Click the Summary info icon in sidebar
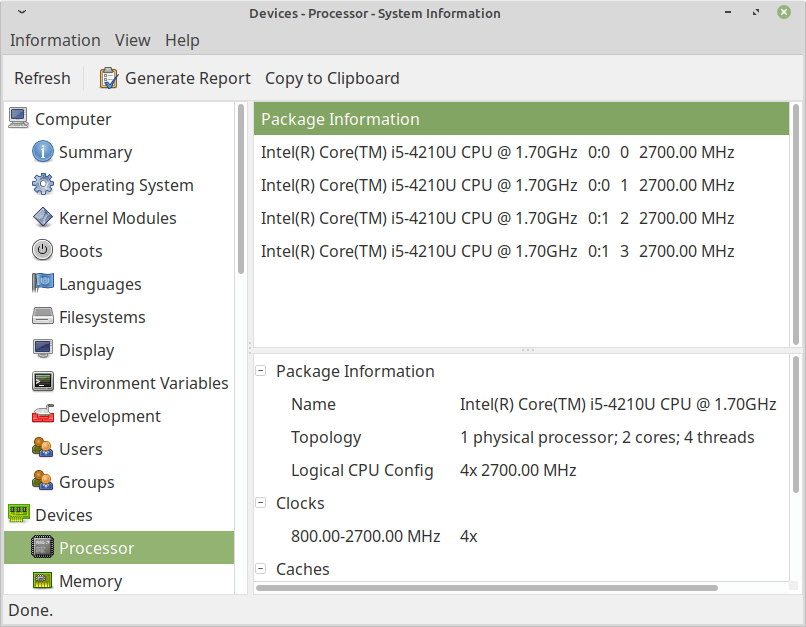 42,152
